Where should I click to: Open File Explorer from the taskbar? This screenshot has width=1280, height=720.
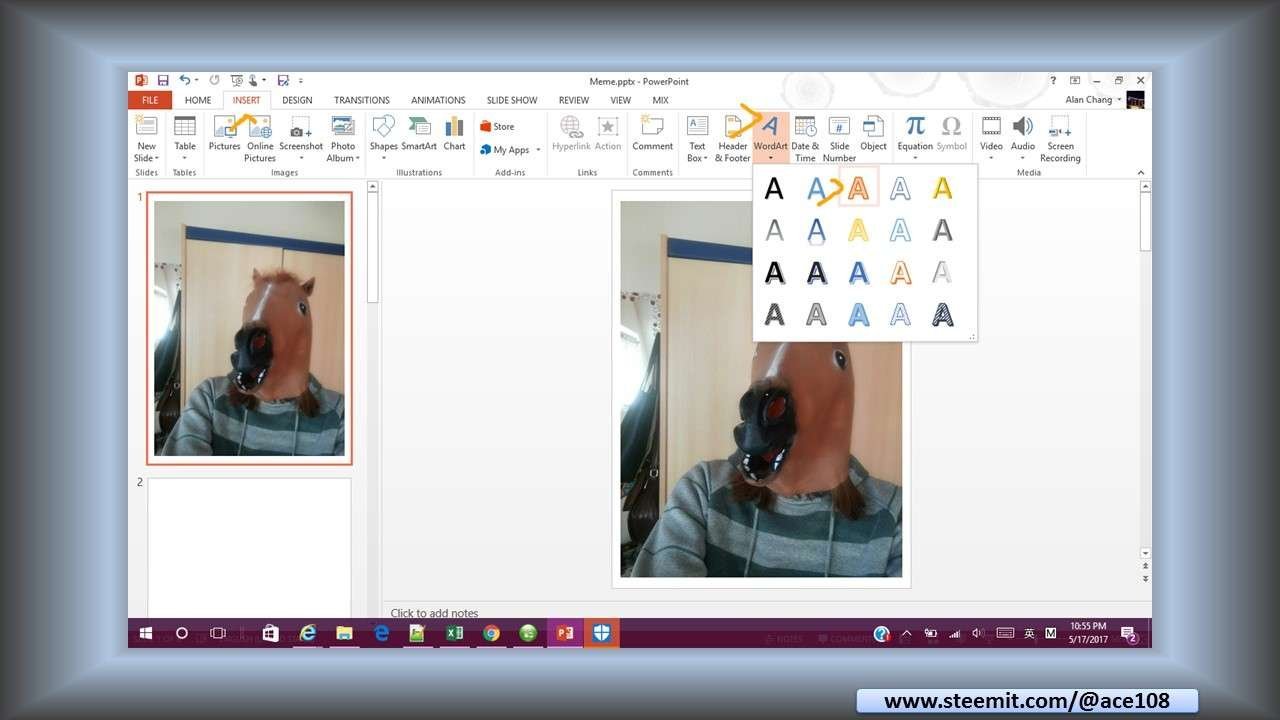pyautogui.click(x=344, y=633)
